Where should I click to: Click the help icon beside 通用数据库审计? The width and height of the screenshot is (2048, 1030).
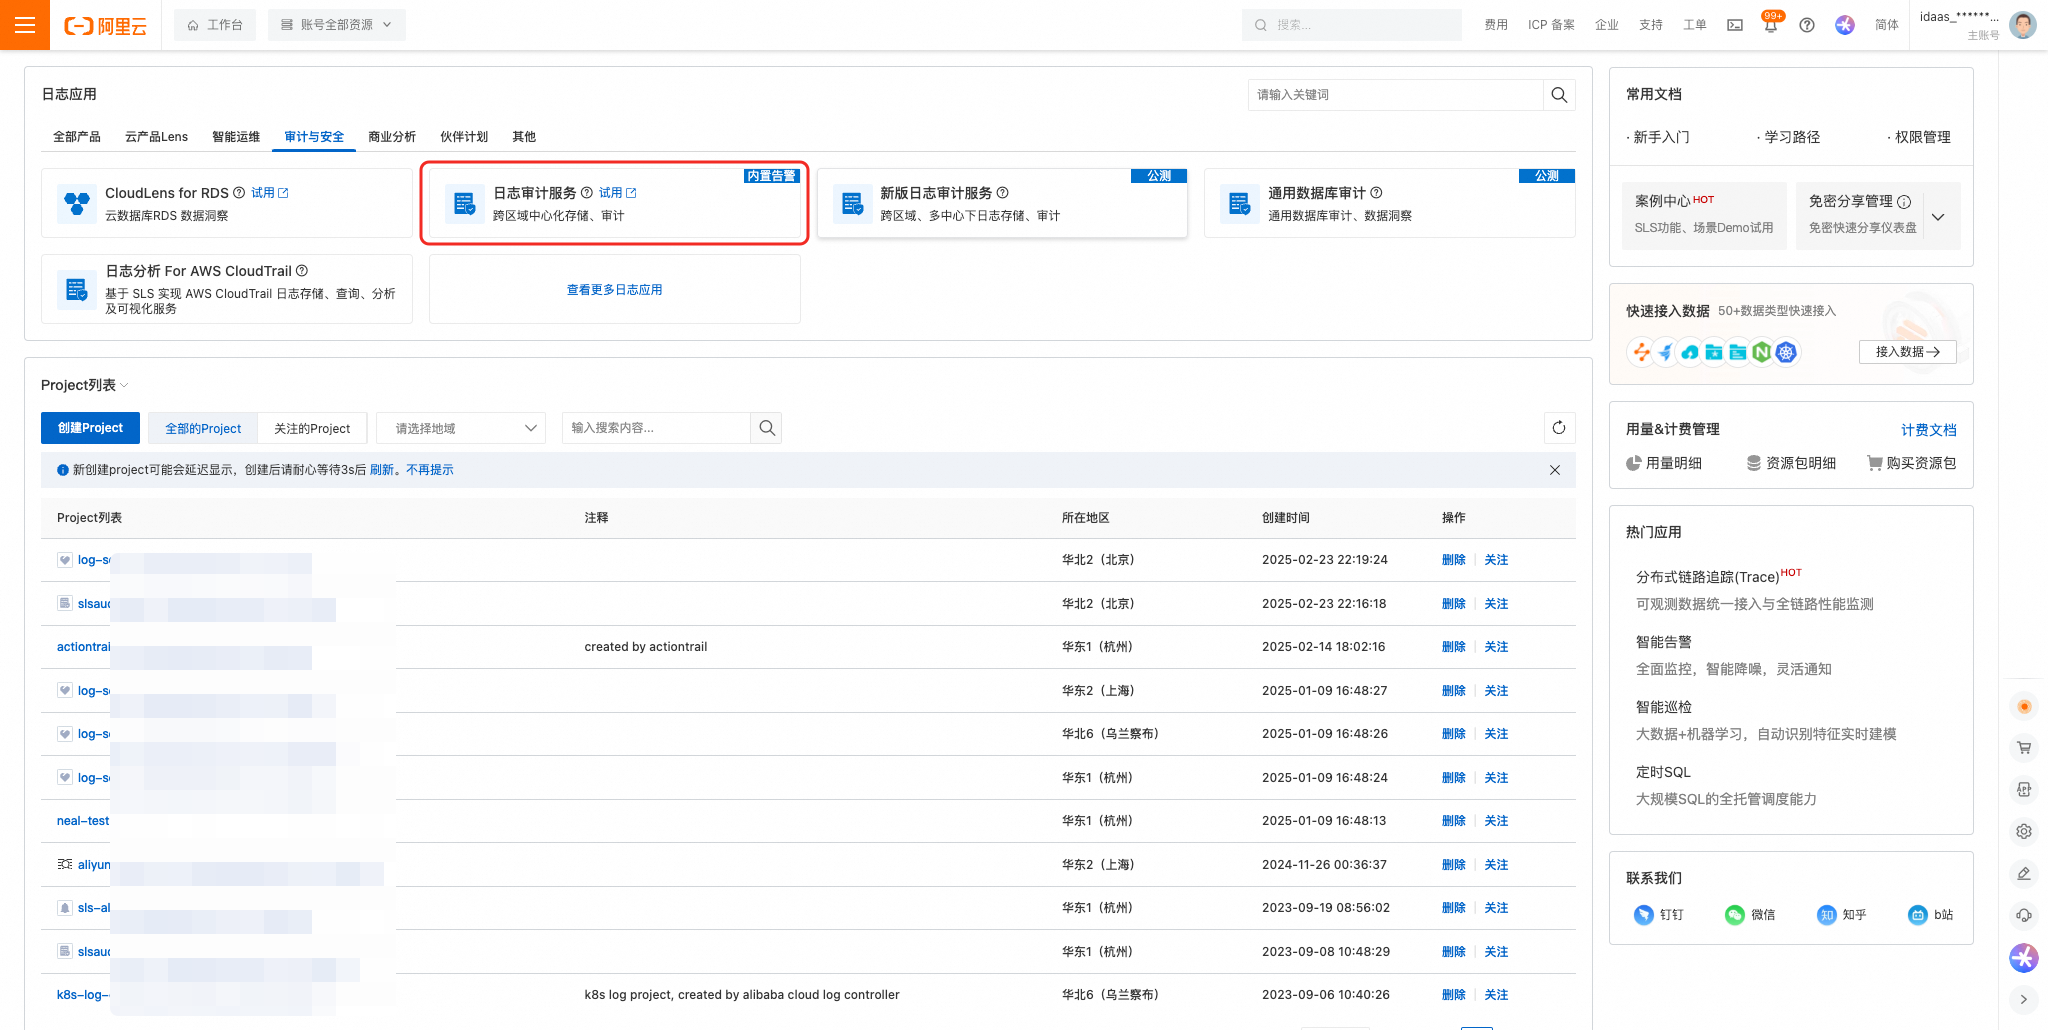point(1376,193)
